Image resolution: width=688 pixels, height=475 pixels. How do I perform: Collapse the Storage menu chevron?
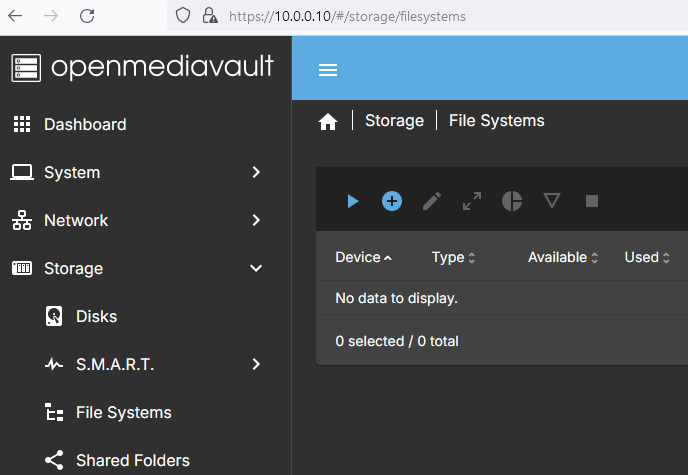(256, 268)
